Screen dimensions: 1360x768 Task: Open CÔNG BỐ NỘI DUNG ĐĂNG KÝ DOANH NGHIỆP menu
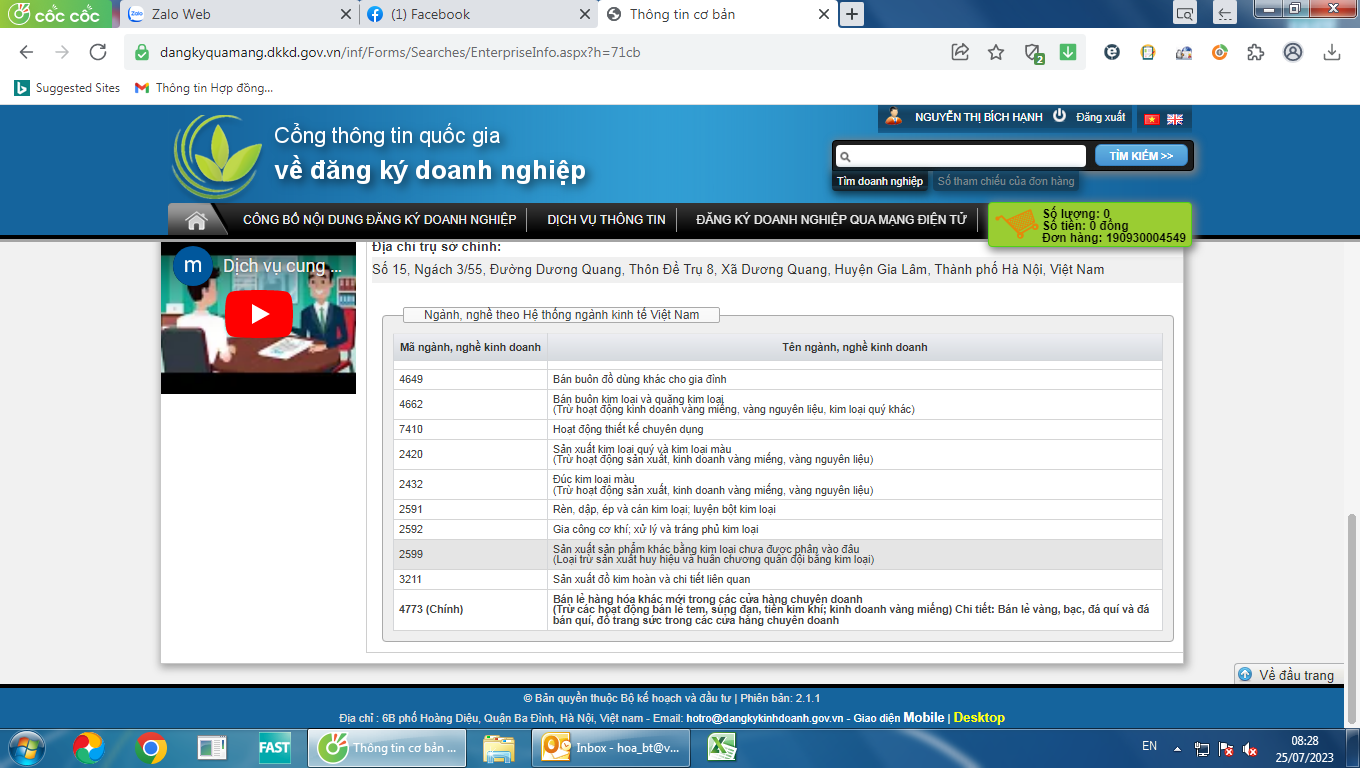coord(379,220)
